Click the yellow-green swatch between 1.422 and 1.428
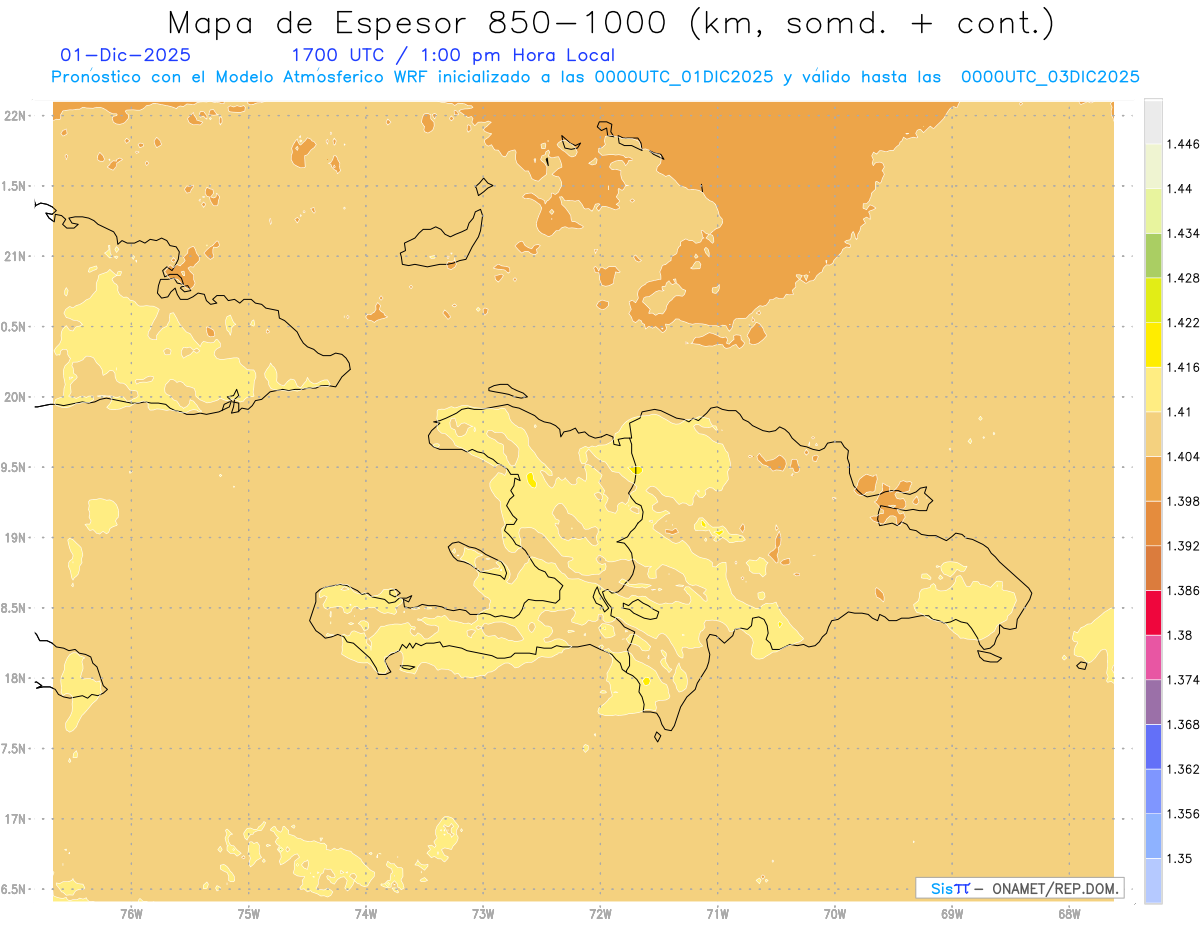1200x927 pixels. pos(1153,300)
